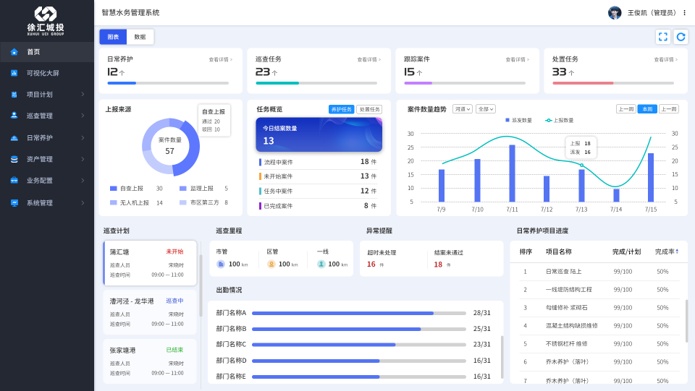The height and width of the screenshot is (391, 695).
Task: Click the 项目计划 sidebar icon
Action: point(14,94)
